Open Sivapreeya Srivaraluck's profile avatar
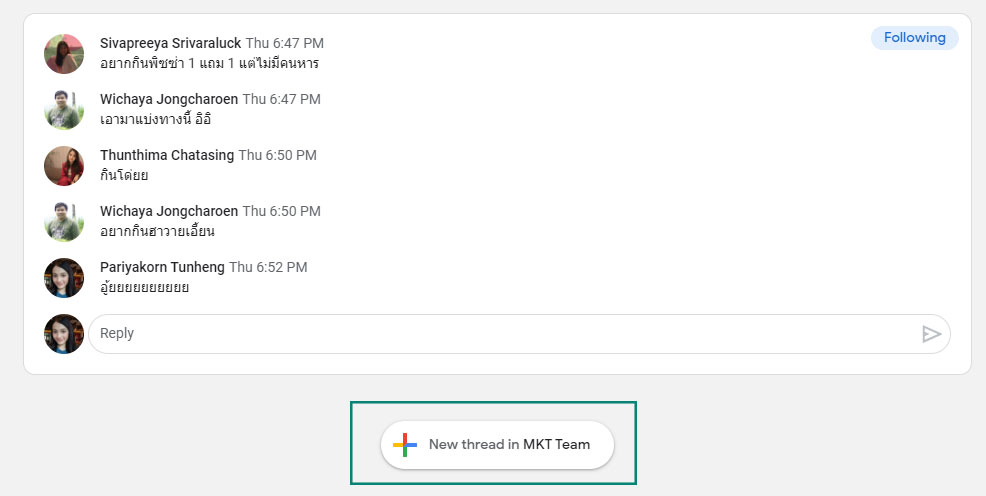The width and height of the screenshot is (986, 496). (64, 54)
